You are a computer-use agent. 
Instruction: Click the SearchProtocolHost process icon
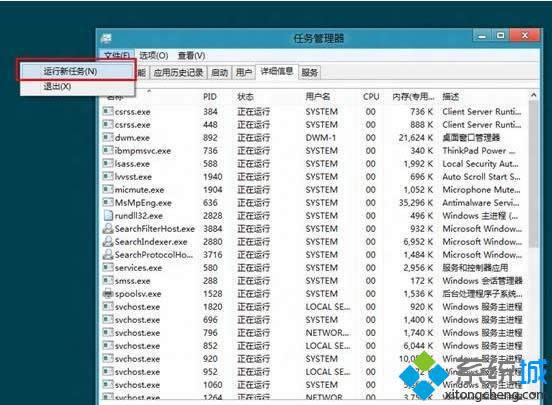click(x=108, y=255)
